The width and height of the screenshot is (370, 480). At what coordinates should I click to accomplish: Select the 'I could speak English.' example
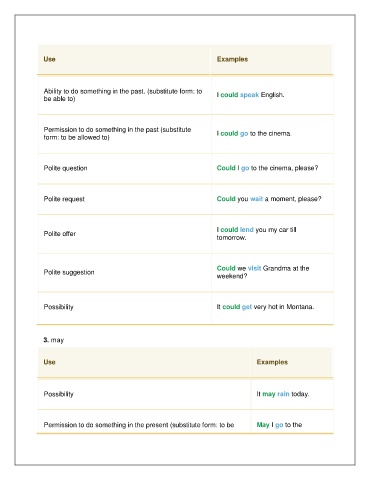click(x=250, y=95)
